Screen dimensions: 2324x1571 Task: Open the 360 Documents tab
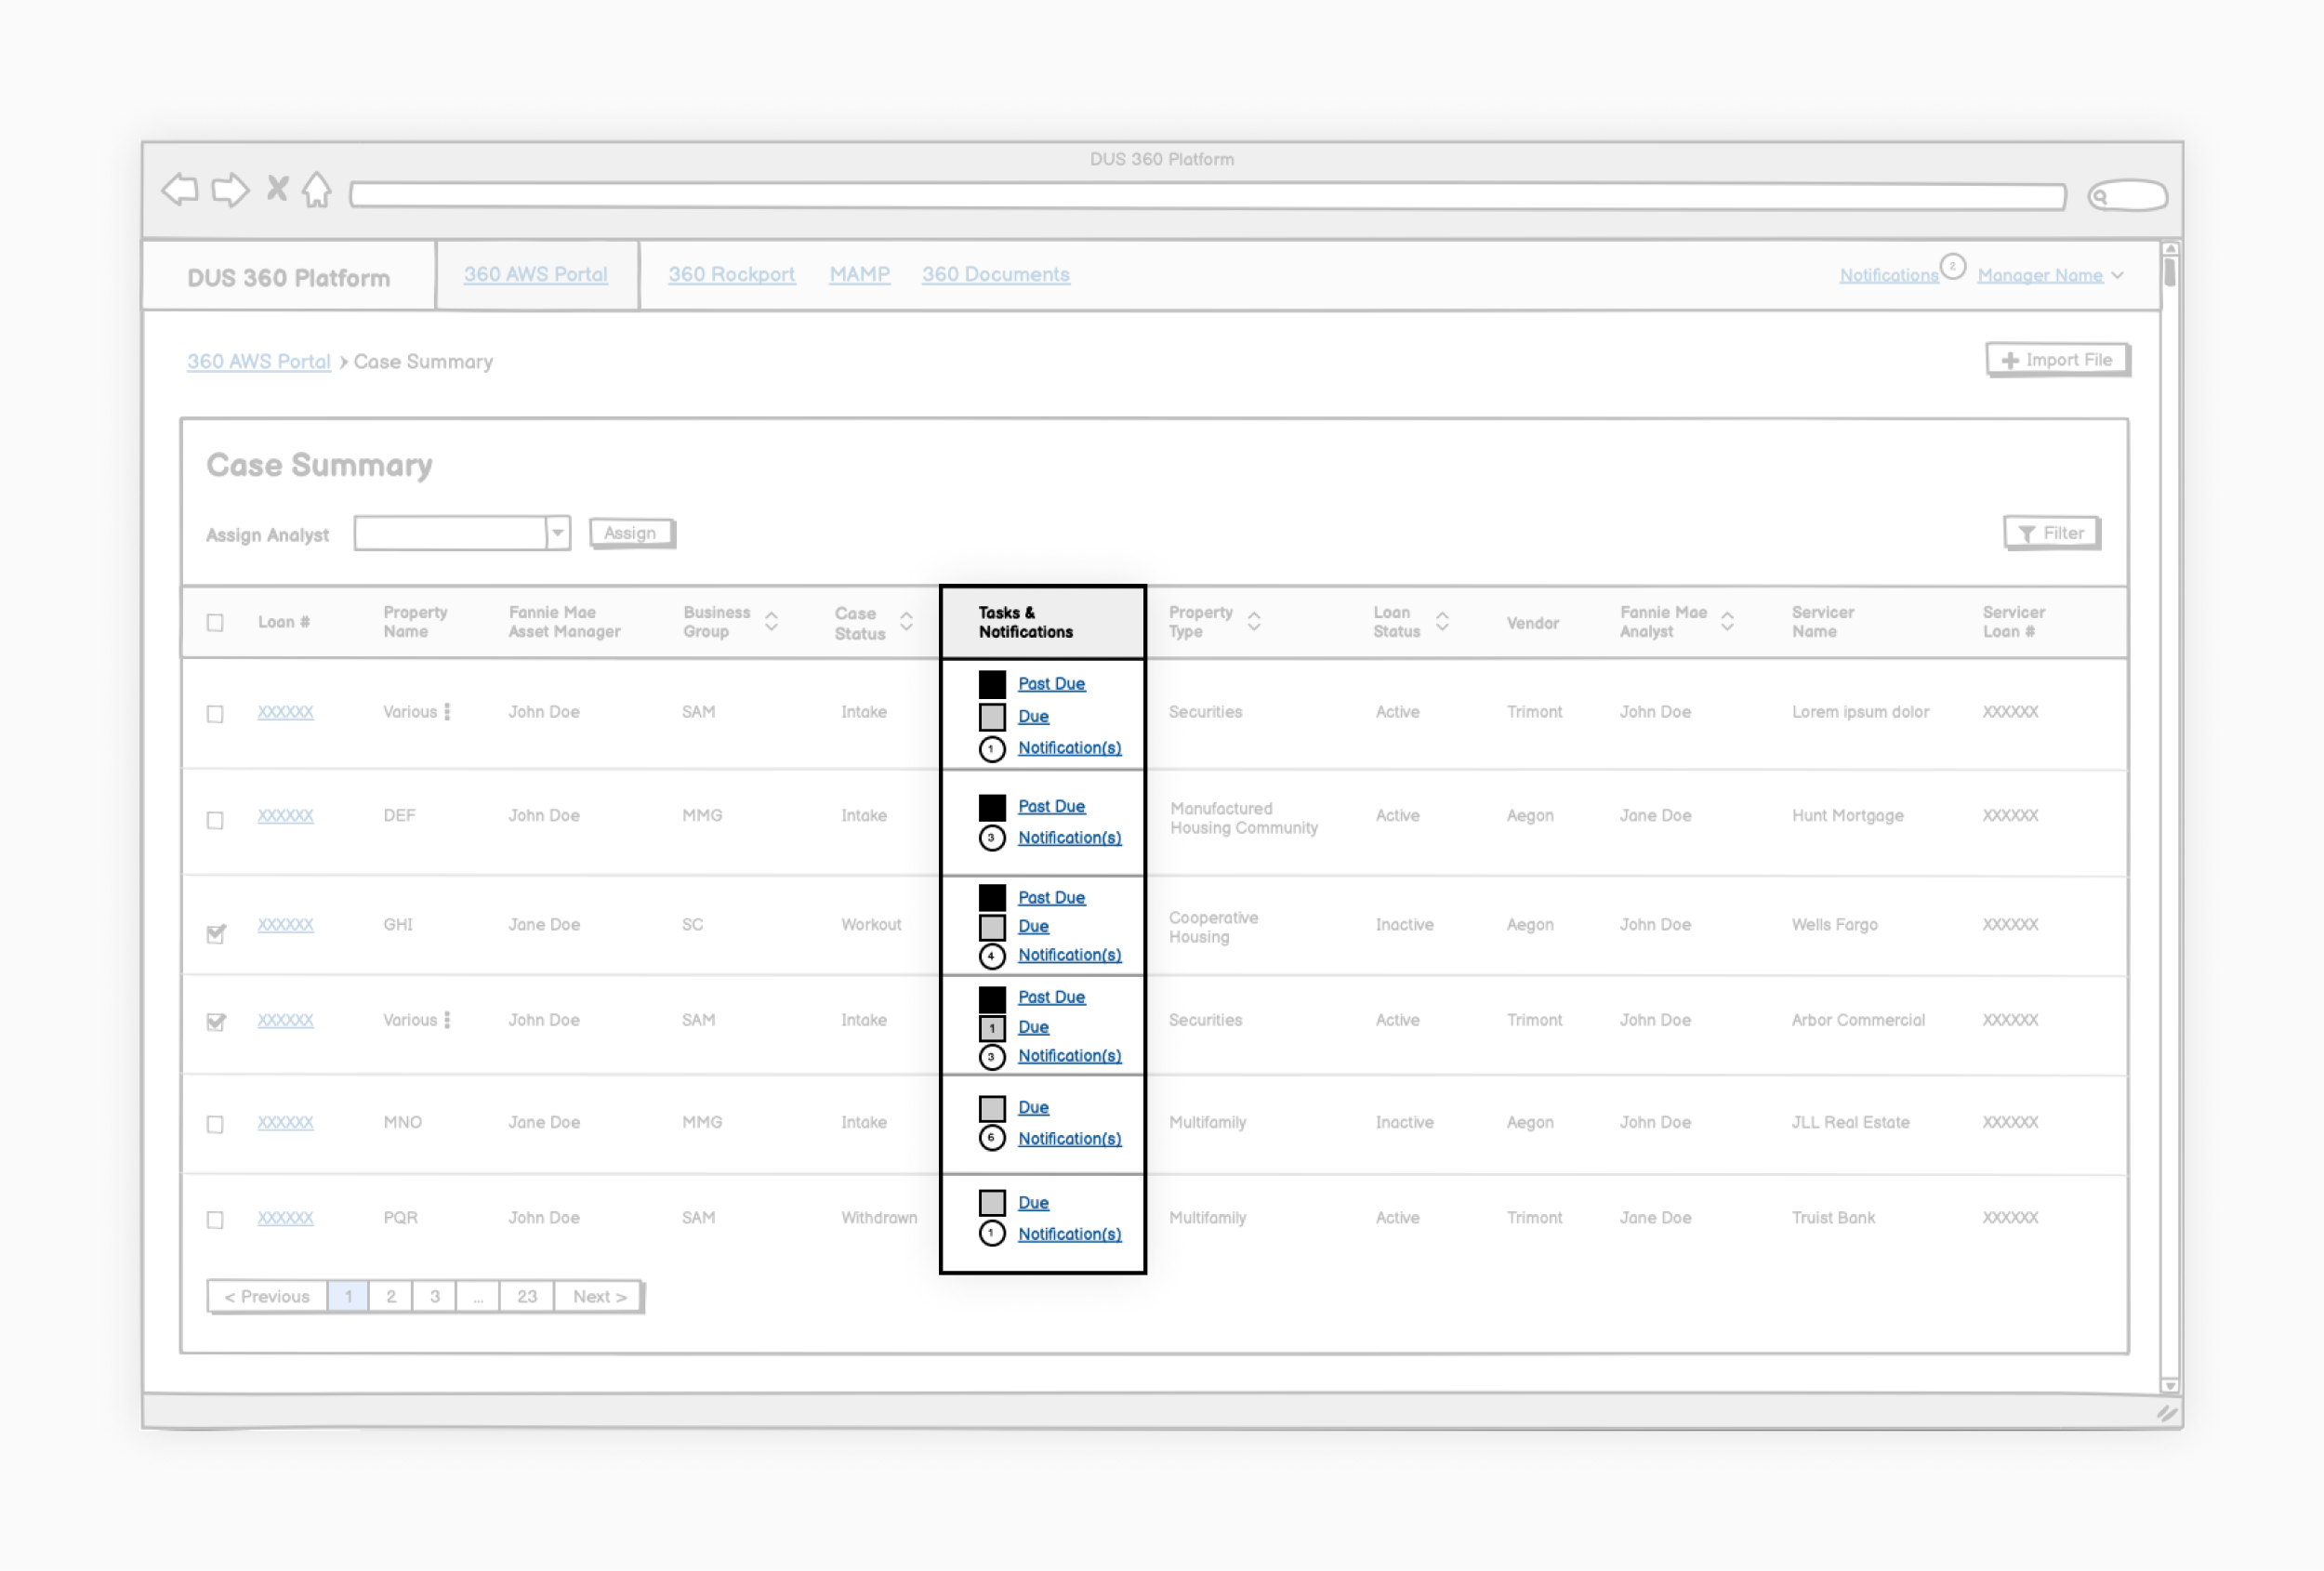(995, 274)
